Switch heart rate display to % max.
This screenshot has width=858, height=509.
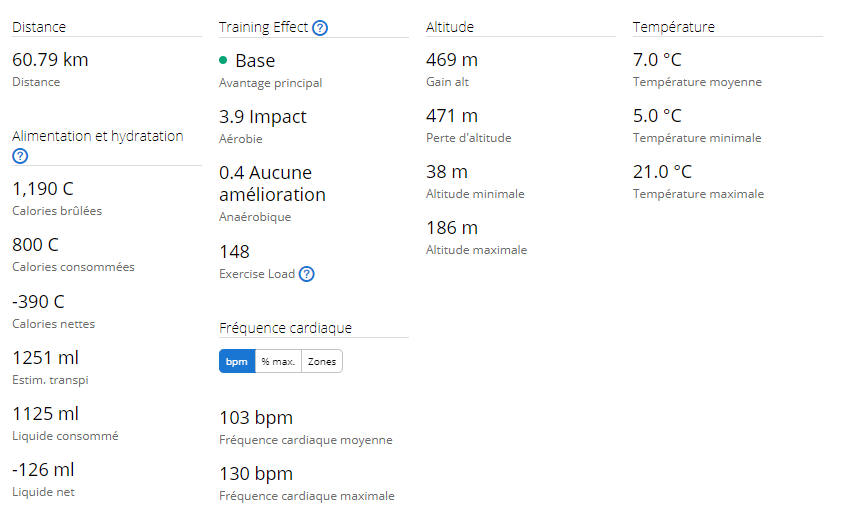pos(278,361)
